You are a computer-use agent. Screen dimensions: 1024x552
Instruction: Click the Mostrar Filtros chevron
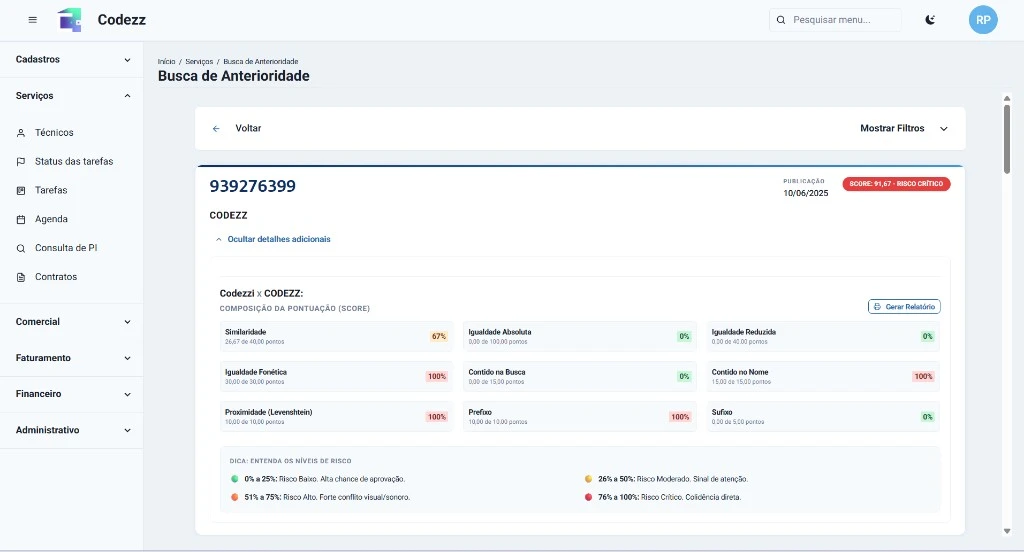944,129
